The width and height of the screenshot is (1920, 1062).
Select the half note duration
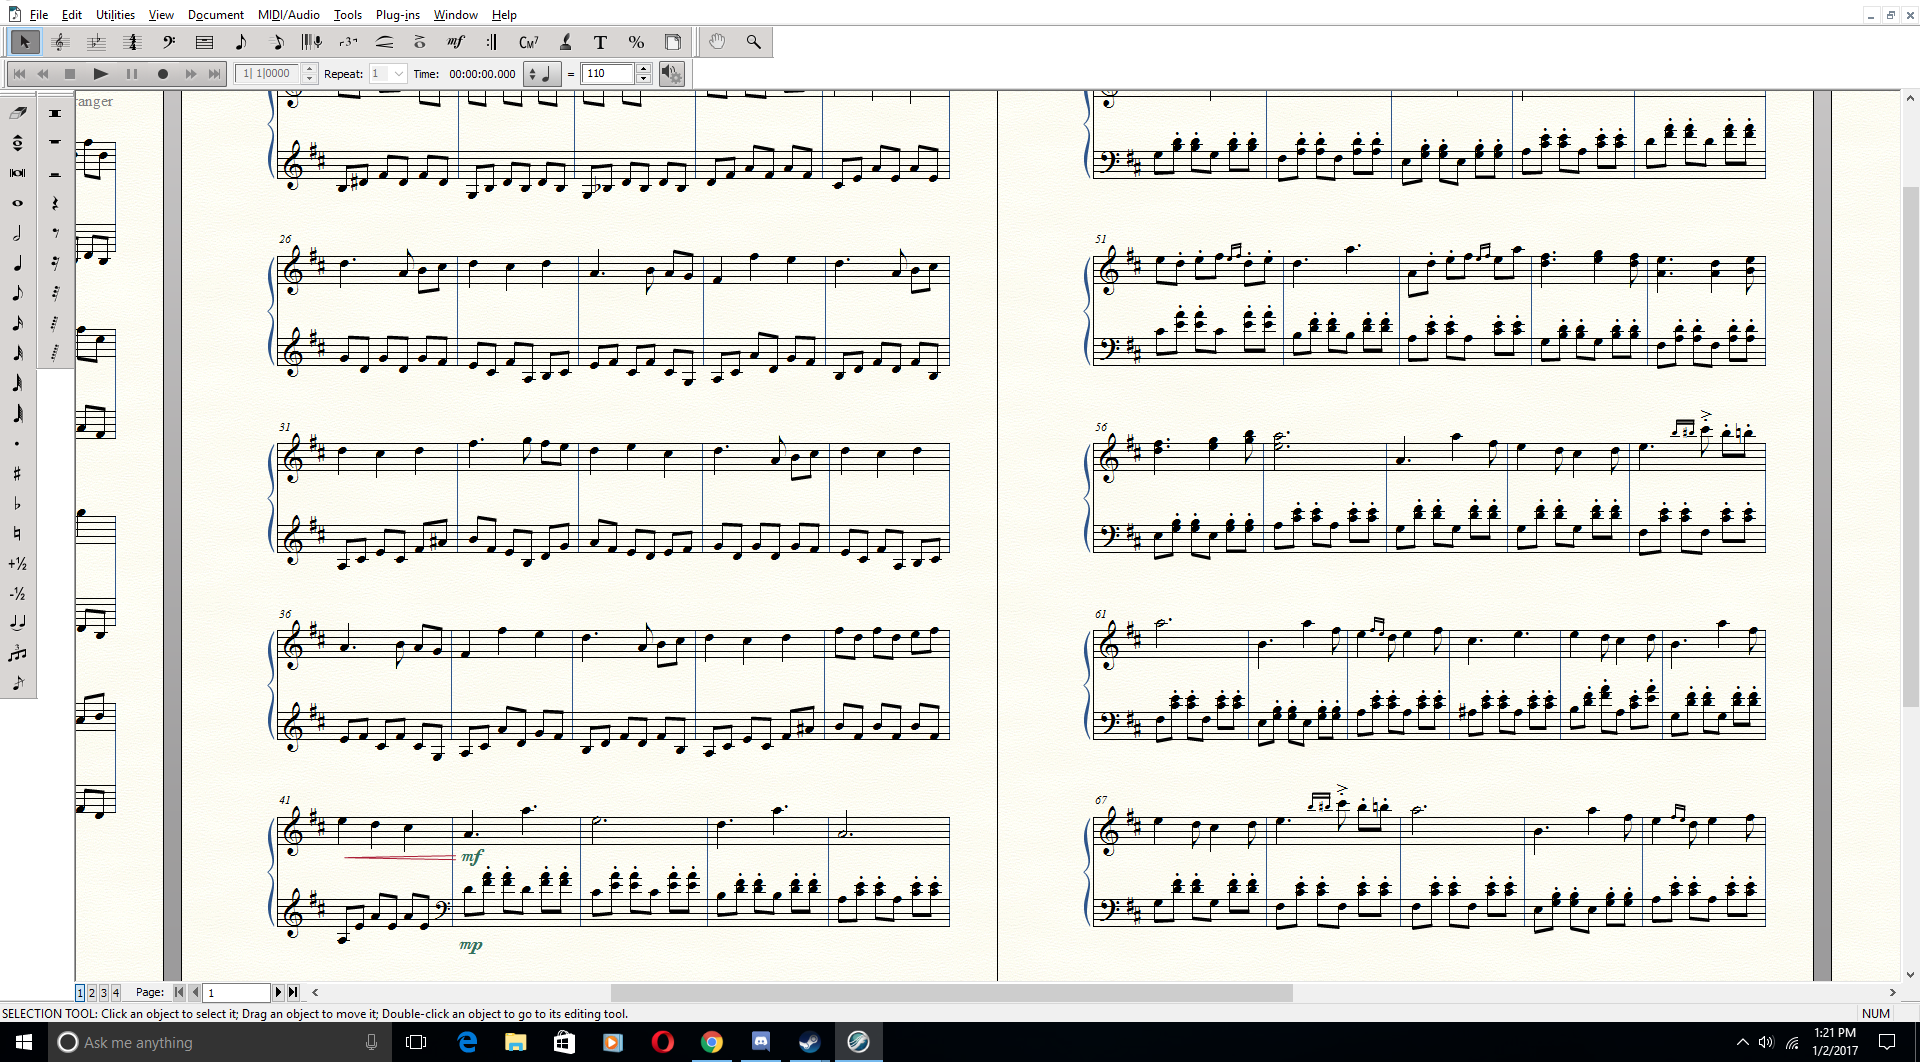click(18, 233)
